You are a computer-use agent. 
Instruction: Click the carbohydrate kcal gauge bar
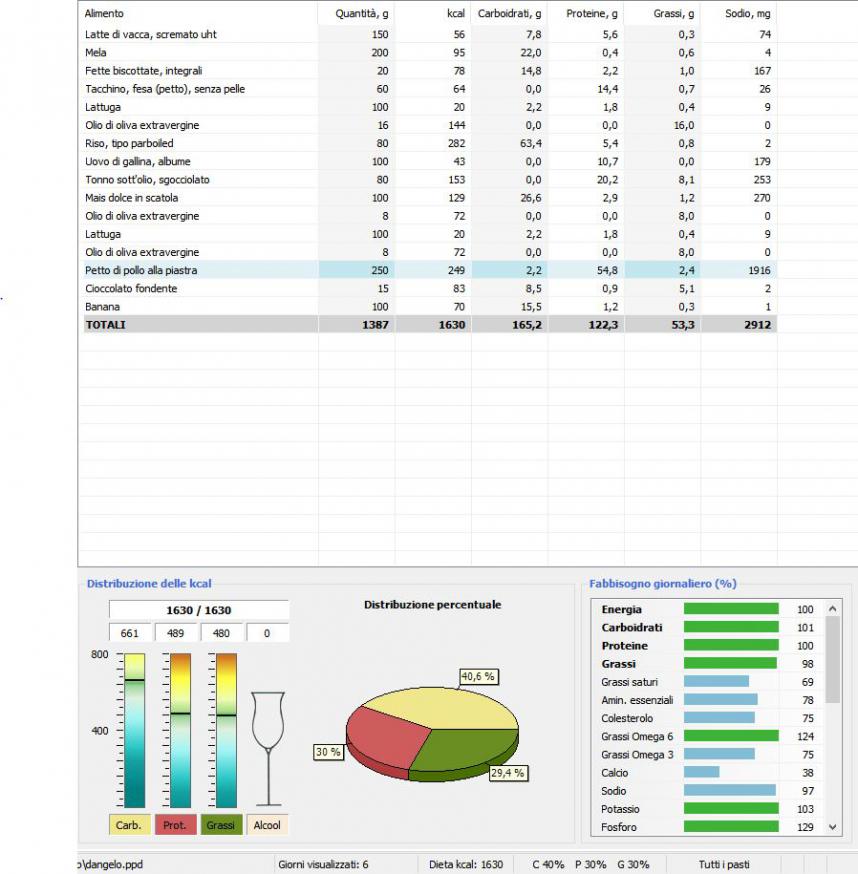point(134,730)
